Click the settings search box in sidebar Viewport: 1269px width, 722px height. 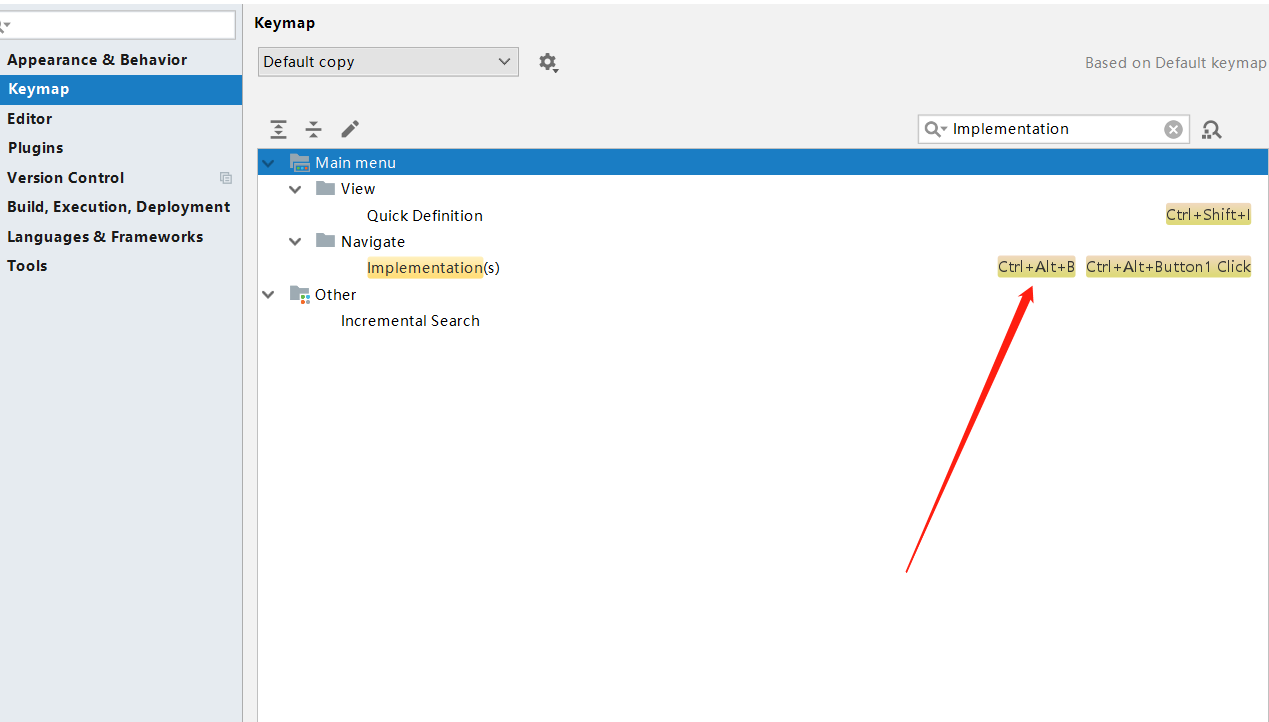tap(118, 25)
